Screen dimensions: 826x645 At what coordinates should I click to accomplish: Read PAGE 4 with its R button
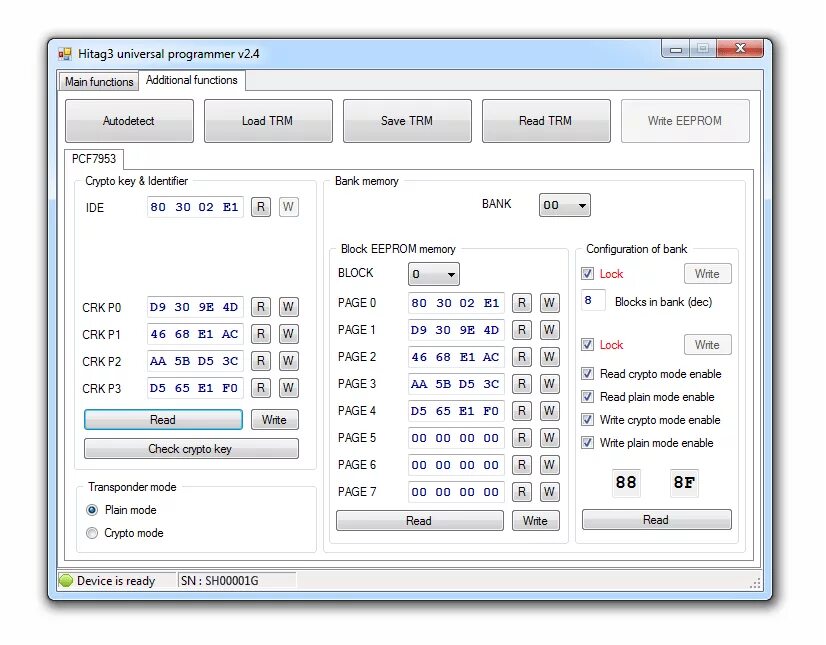pyautogui.click(x=522, y=411)
